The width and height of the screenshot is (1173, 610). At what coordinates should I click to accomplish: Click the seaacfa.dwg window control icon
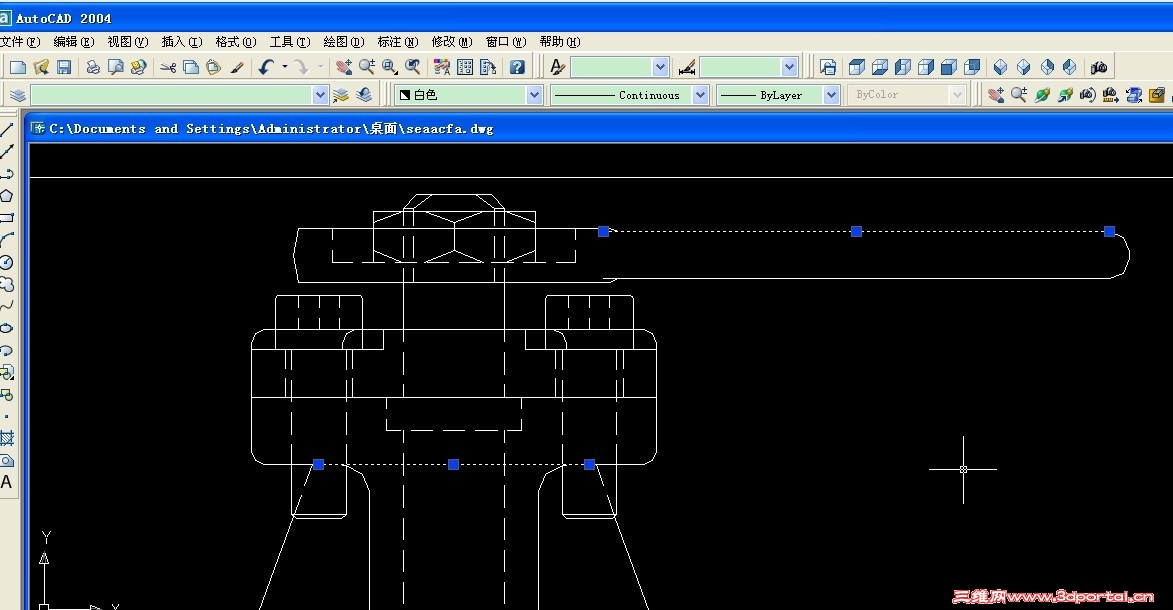pos(37,128)
